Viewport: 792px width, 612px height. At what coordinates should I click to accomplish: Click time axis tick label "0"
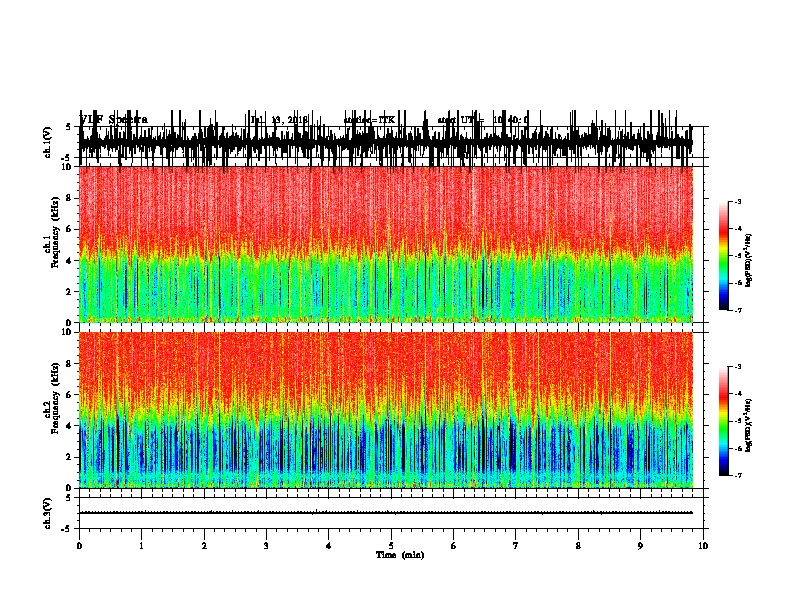(x=79, y=545)
